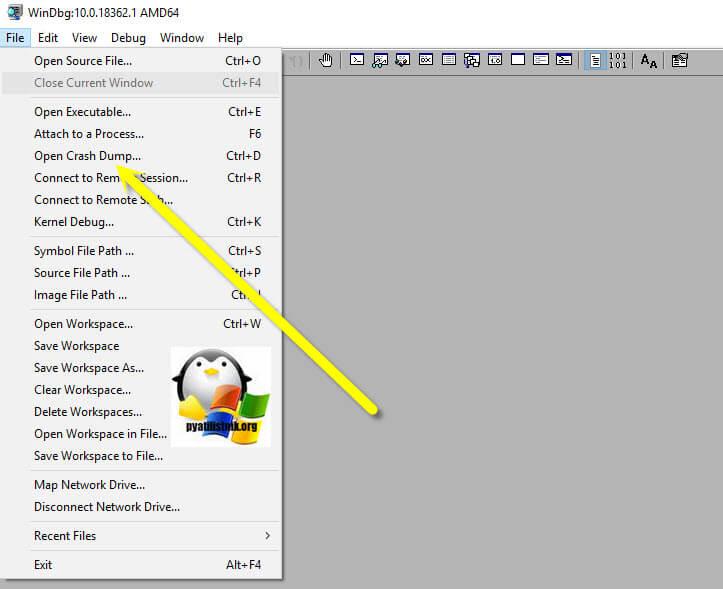Open Processes and Threads window icon
The image size is (723, 589).
click(x=540, y=60)
